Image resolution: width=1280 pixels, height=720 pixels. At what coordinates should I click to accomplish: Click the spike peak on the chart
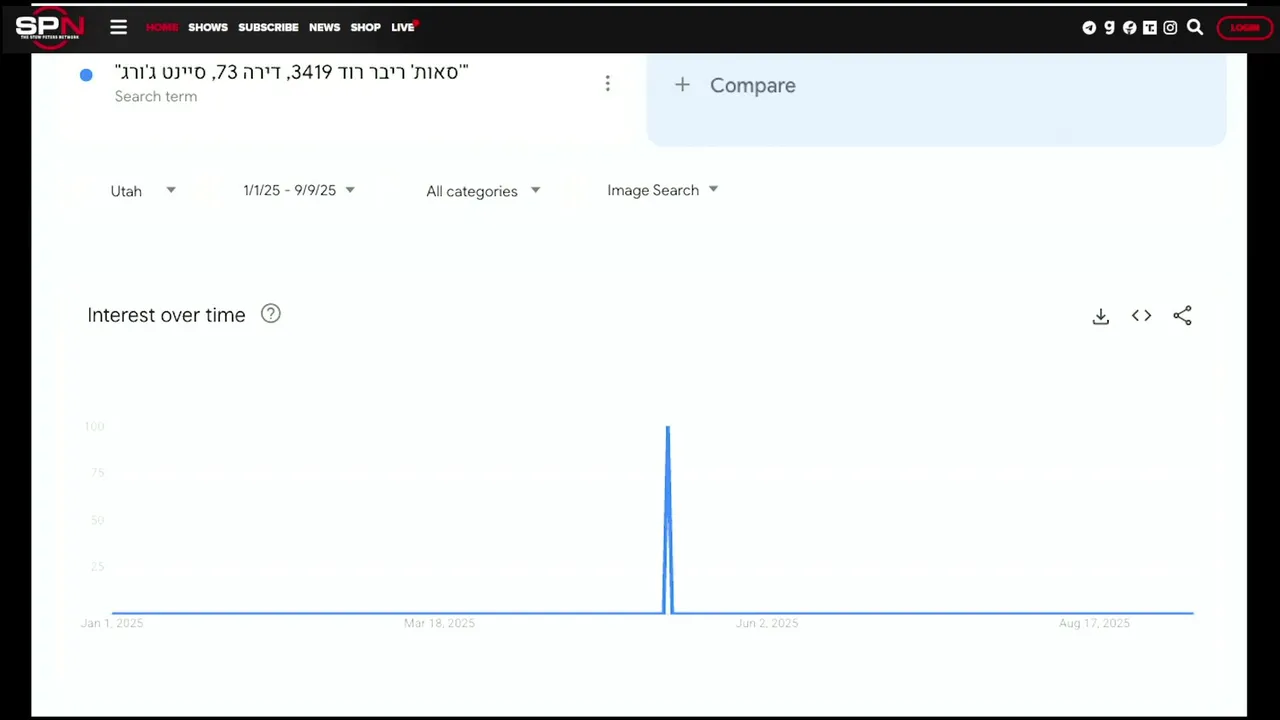(x=668, y=428)
